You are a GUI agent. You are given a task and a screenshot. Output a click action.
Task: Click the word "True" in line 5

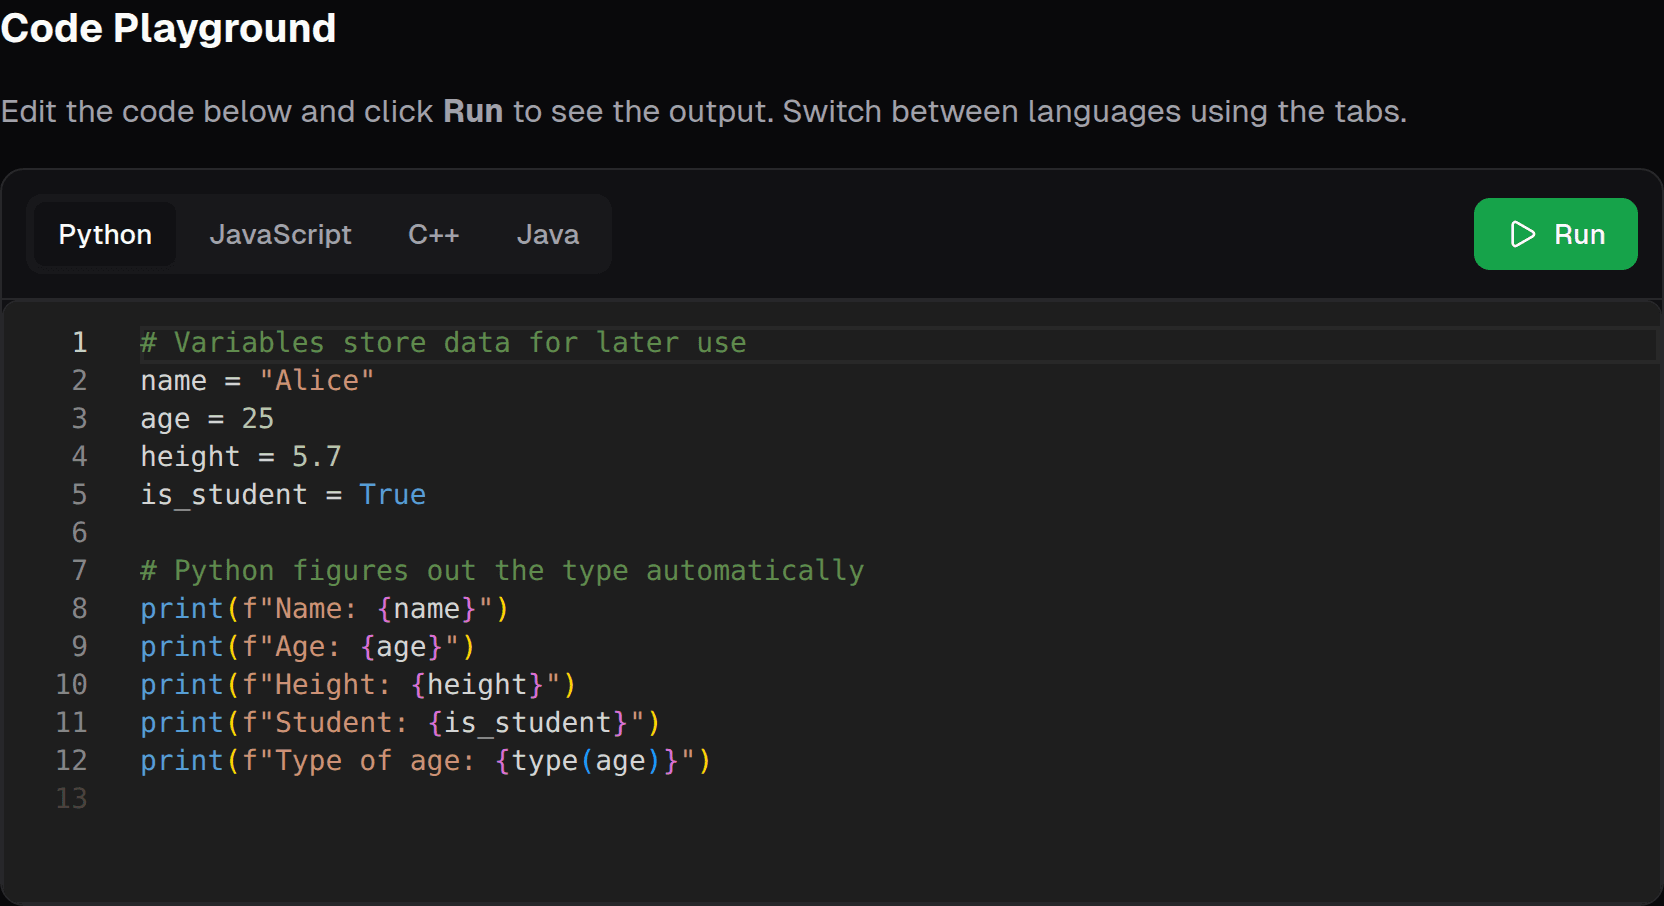[x=393, y=495]
